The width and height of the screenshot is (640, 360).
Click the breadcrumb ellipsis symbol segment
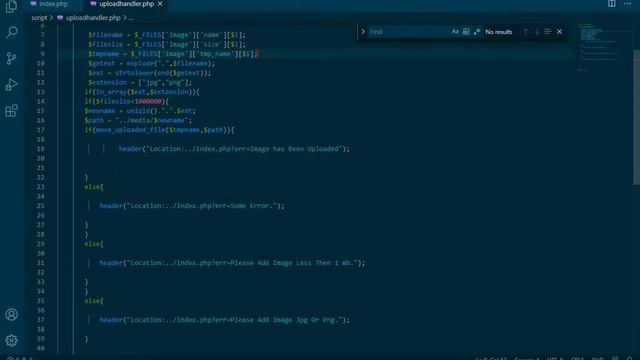coord(131,18)
